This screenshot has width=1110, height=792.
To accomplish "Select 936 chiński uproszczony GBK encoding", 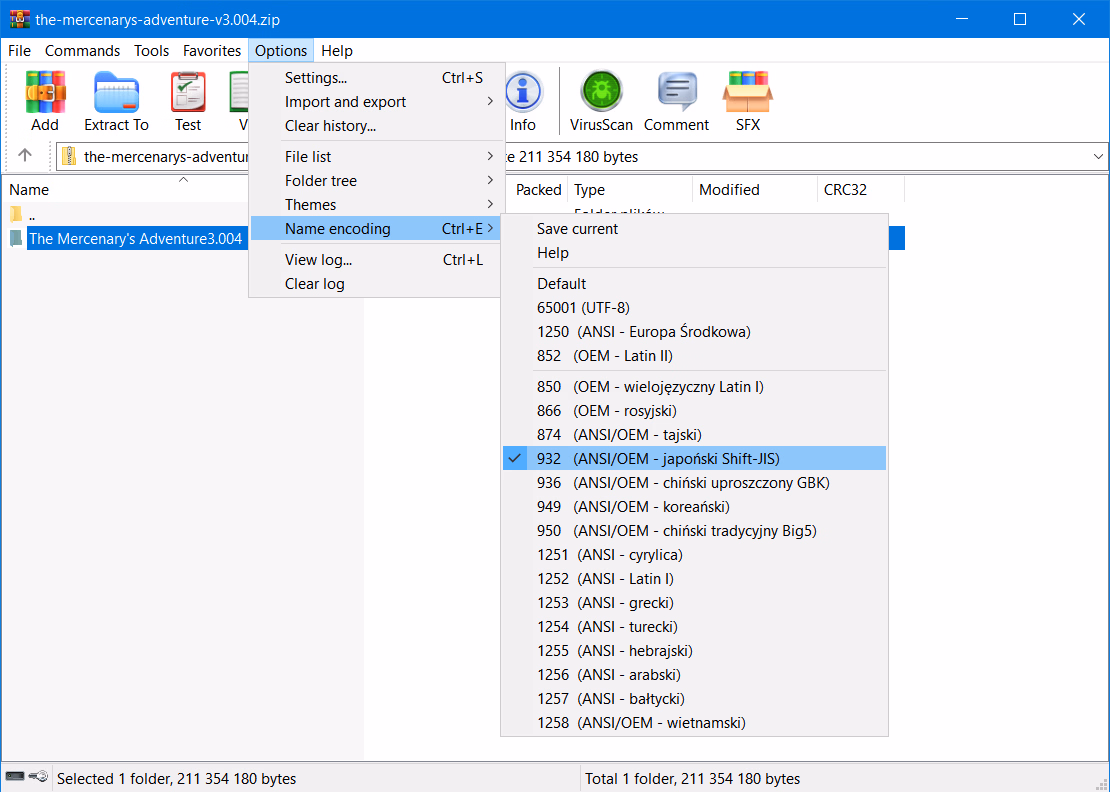I will [x=694, y=483].
